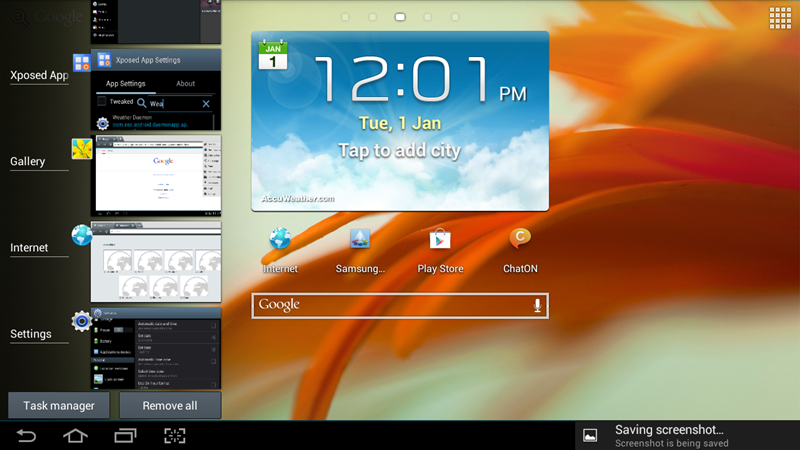Tap the magnifier in Xposed thumbnail
The image size is (800, 450).
(x=141, y=103)
